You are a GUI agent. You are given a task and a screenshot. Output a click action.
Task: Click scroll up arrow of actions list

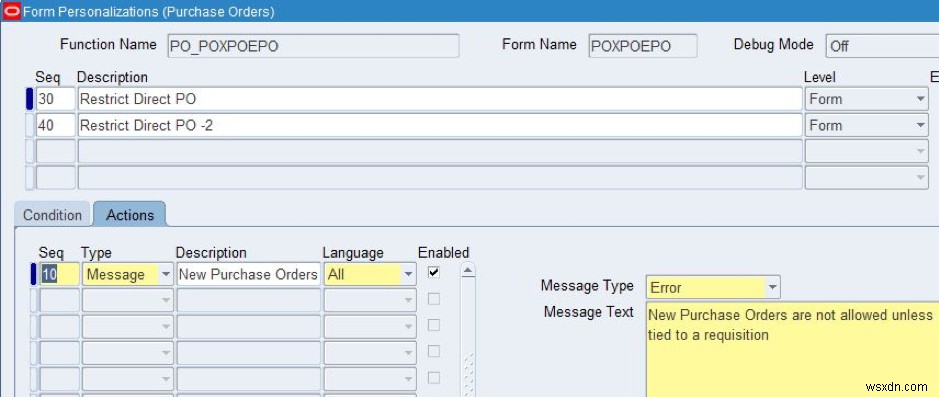pyautogui.click(x=468, y=271)
